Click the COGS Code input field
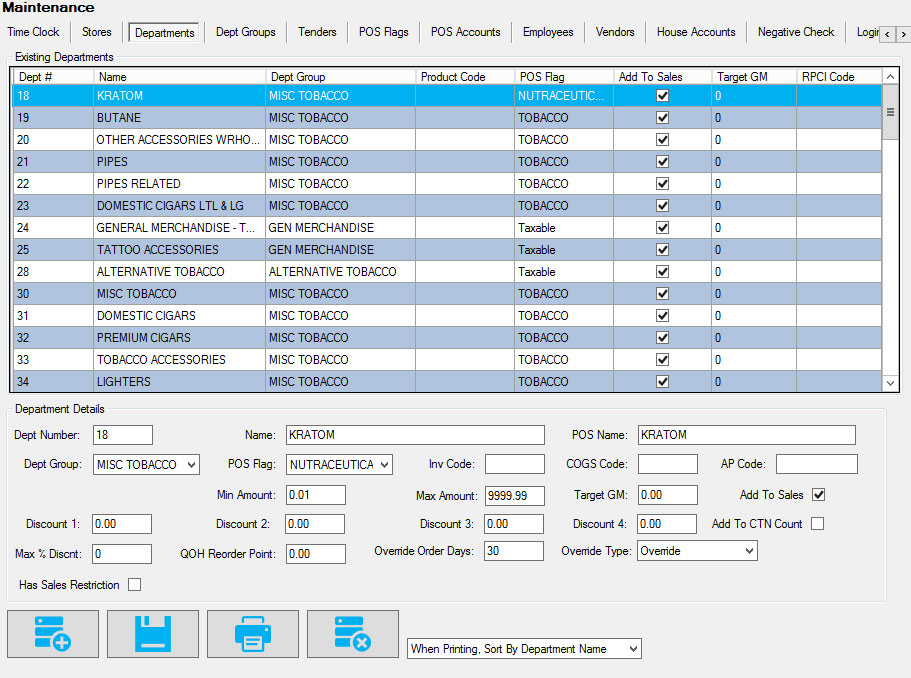This screenshot has width=911, height=678. 668,464
